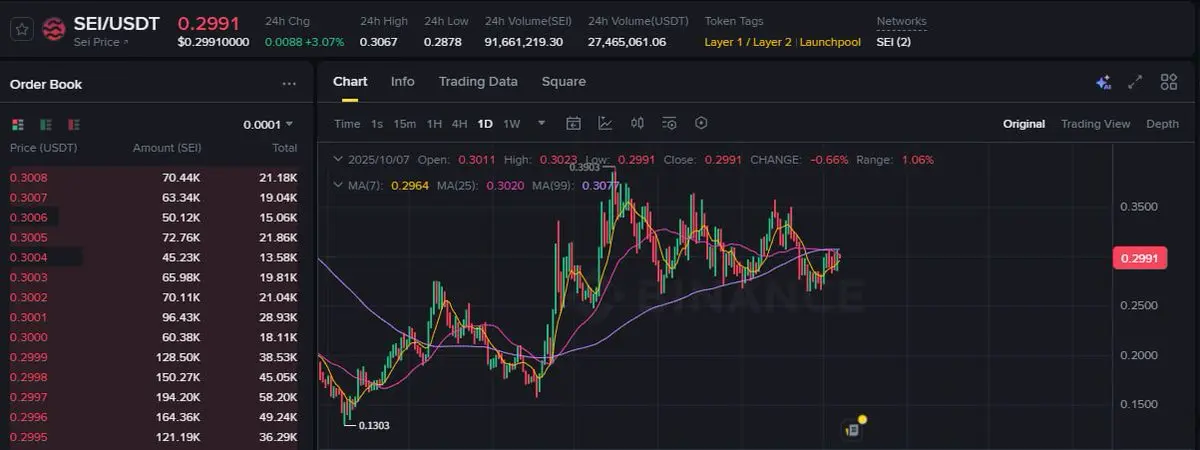Image resolution: width=1200 pixels, height=450 pixels.
Task: Open the layout grid icon
Action: coord(1168,82)
